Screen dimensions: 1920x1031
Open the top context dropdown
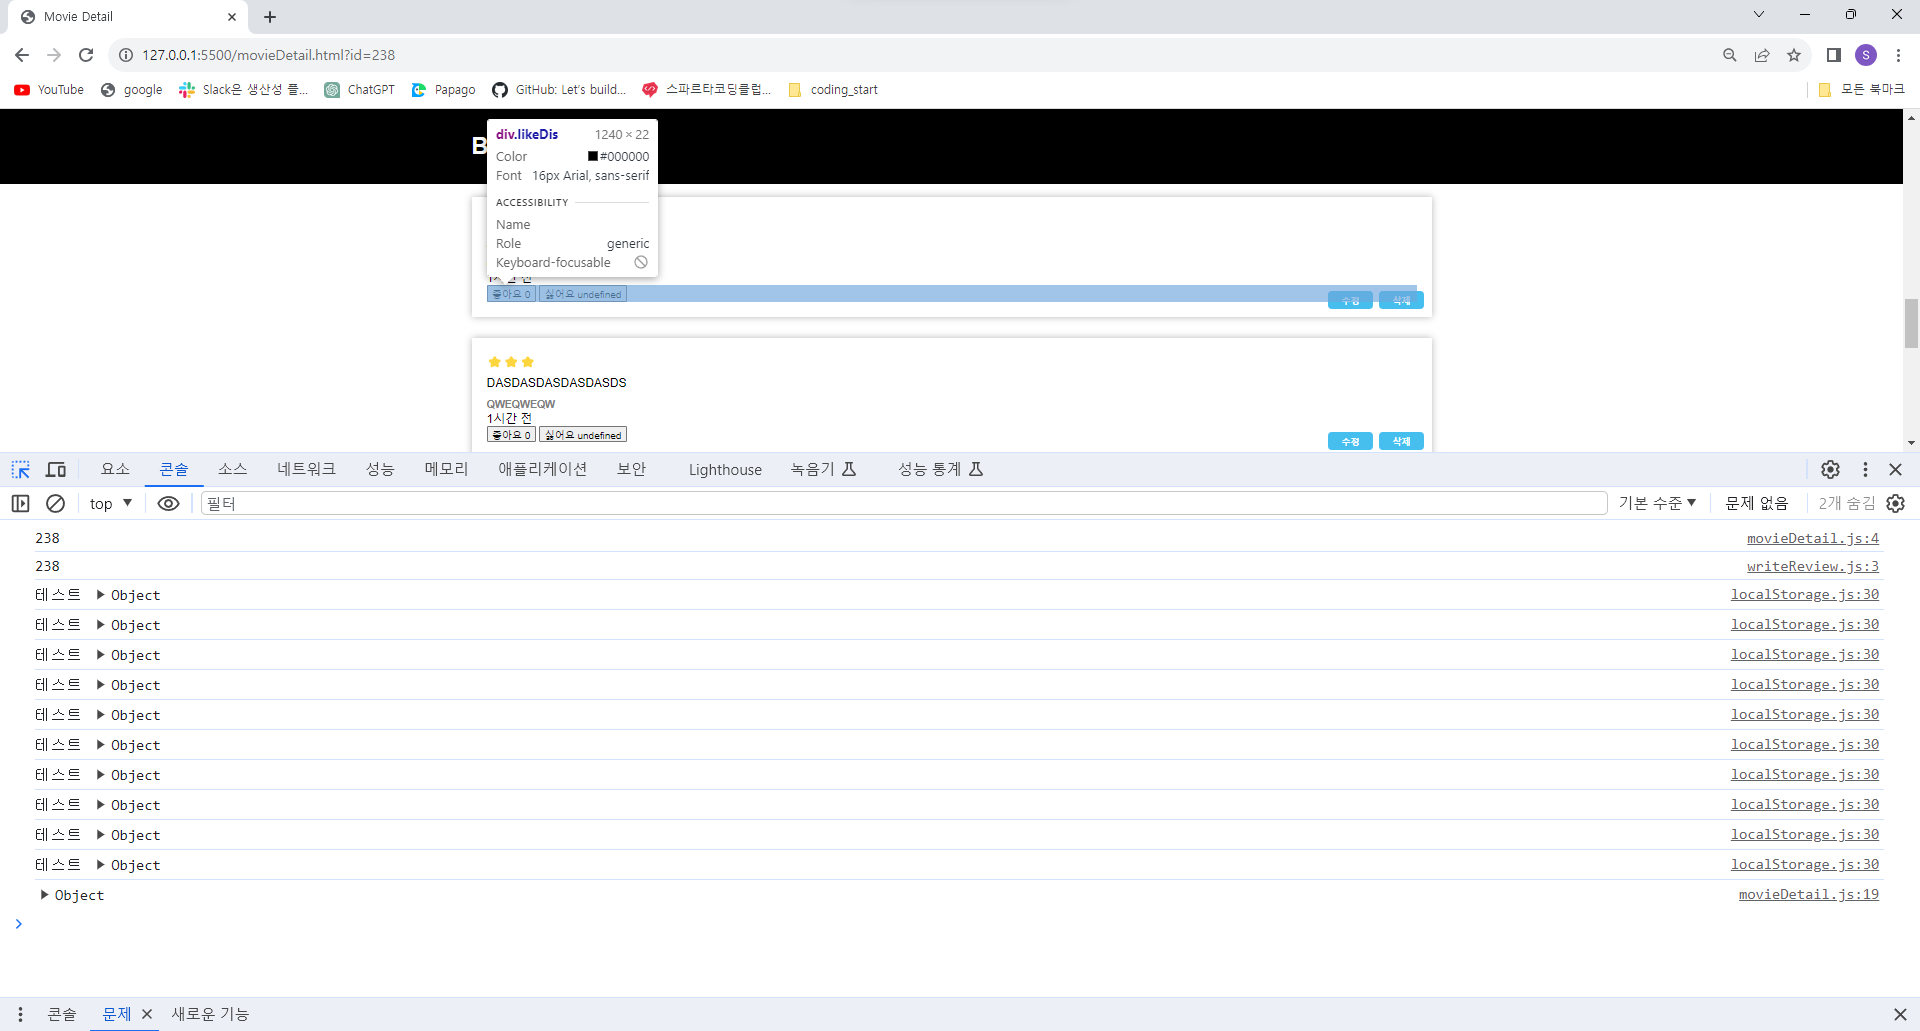point(111,503)
